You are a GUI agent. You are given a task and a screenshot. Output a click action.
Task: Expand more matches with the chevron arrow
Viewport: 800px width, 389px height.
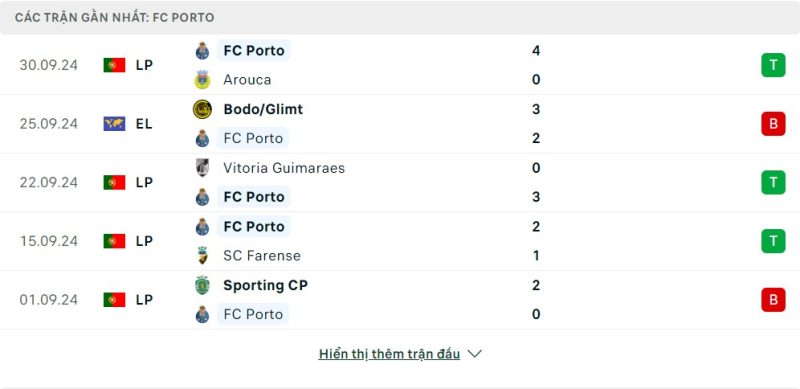(x=474, y=354)
